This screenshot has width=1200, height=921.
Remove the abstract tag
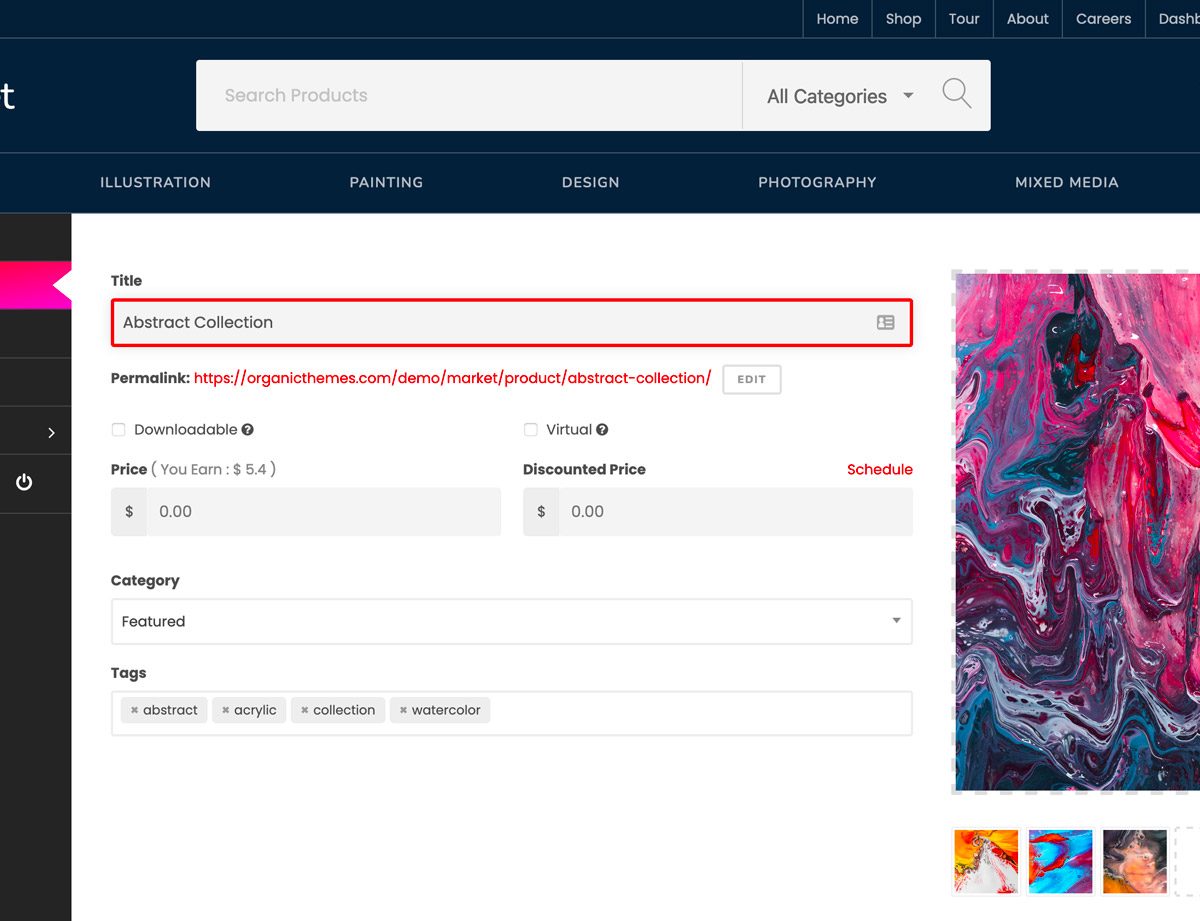pos(134,710)
